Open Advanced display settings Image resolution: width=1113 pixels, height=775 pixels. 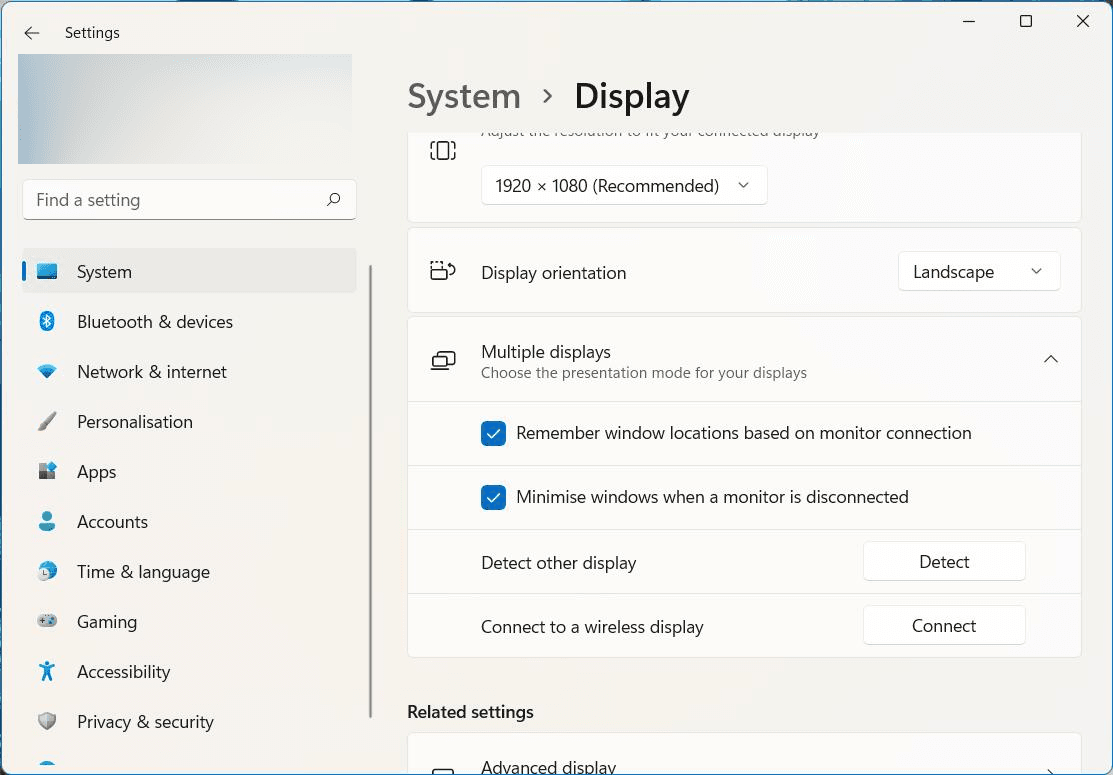tap(744, 754)
